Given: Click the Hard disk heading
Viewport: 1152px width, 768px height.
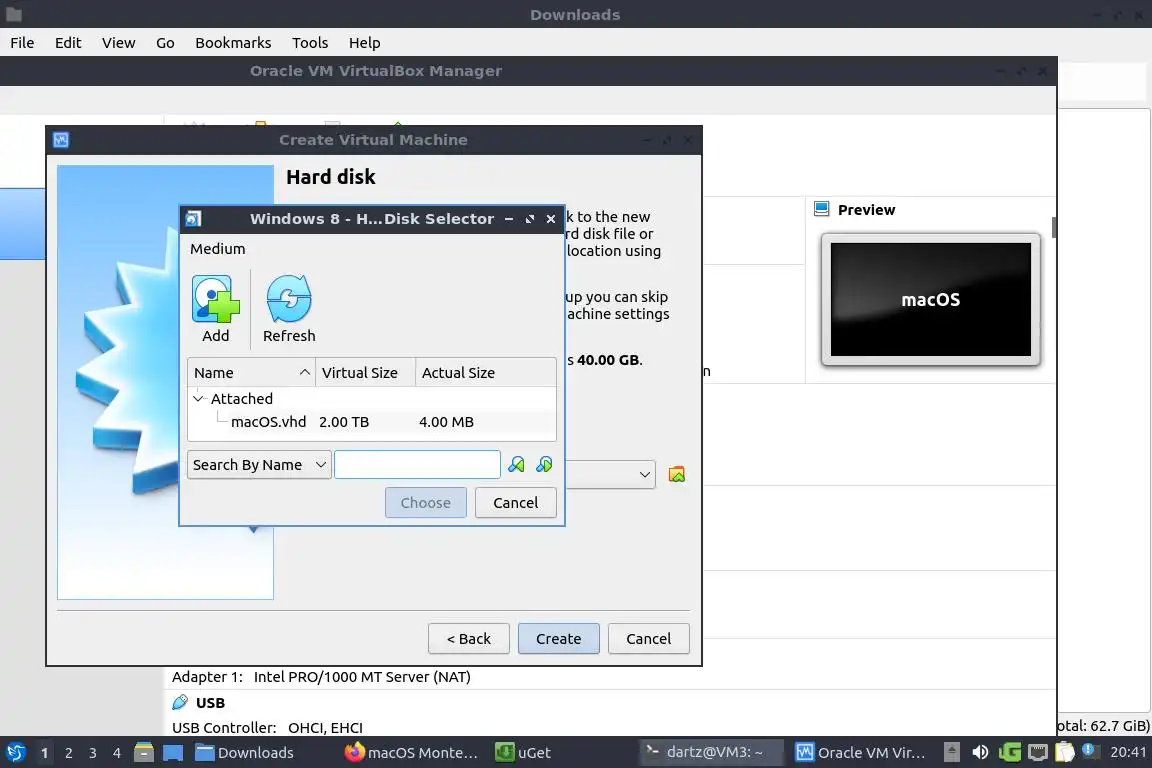Looking at the screenshot, I should 331,177.
